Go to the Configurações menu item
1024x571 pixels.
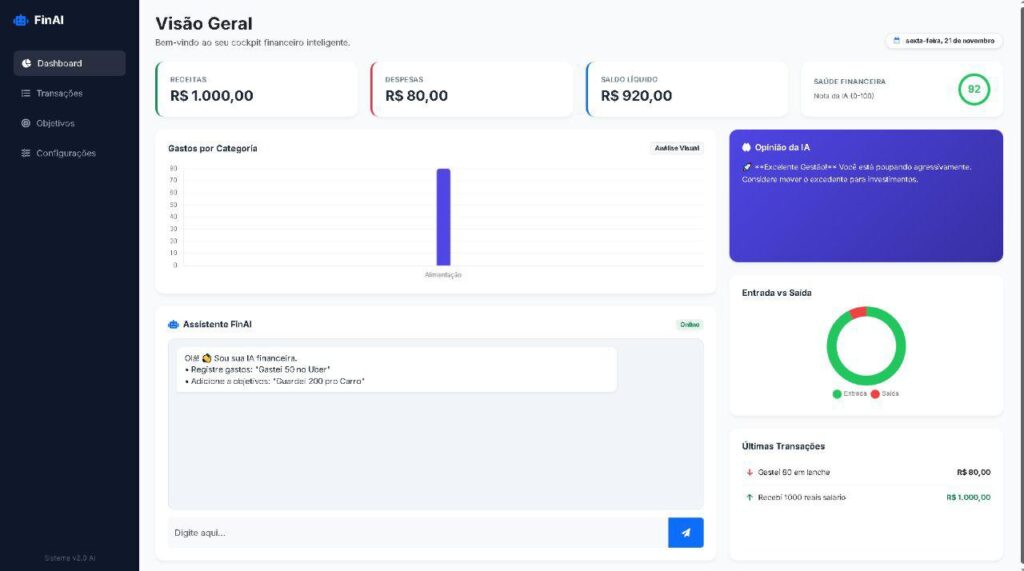[66, 153]
